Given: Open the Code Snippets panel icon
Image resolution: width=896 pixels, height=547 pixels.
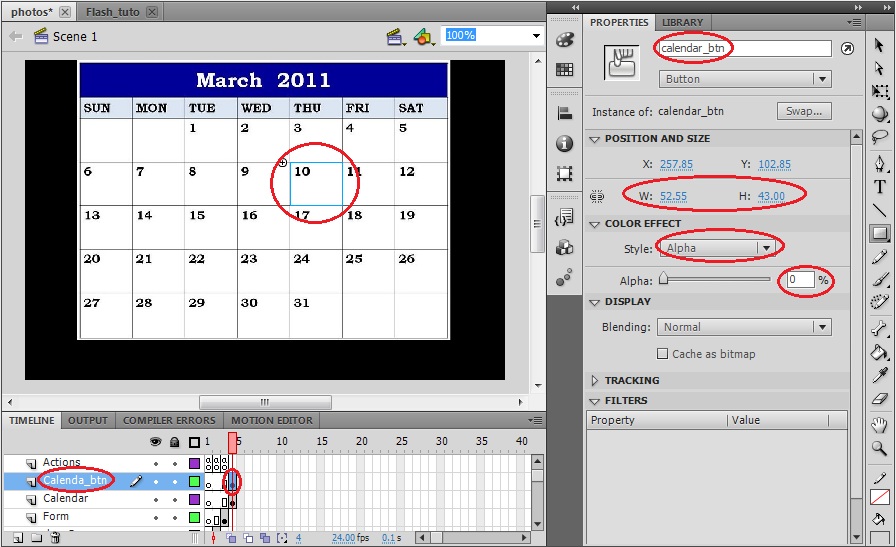Looking at the screenshot, I should pos(565,217).
